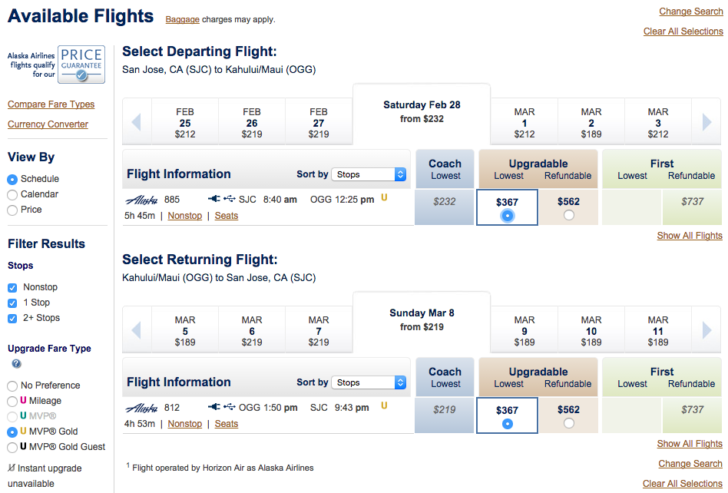Click the Alaska logo on flight 812
This screenshot has width=728, height=493.
point(142,408)
